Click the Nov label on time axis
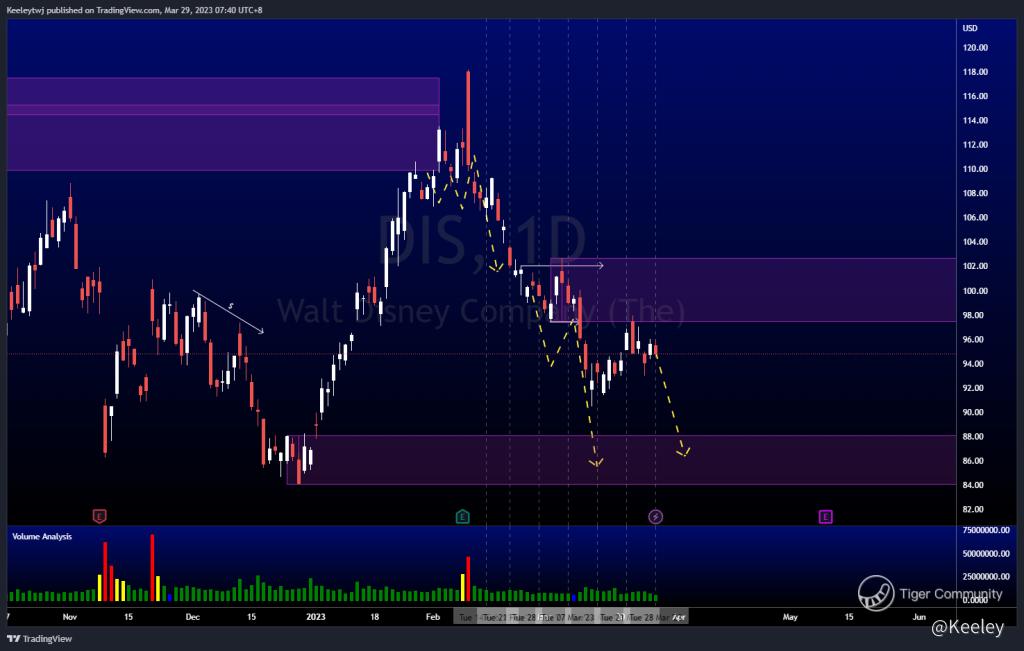1024x651 pixels. tap(70, 616)
